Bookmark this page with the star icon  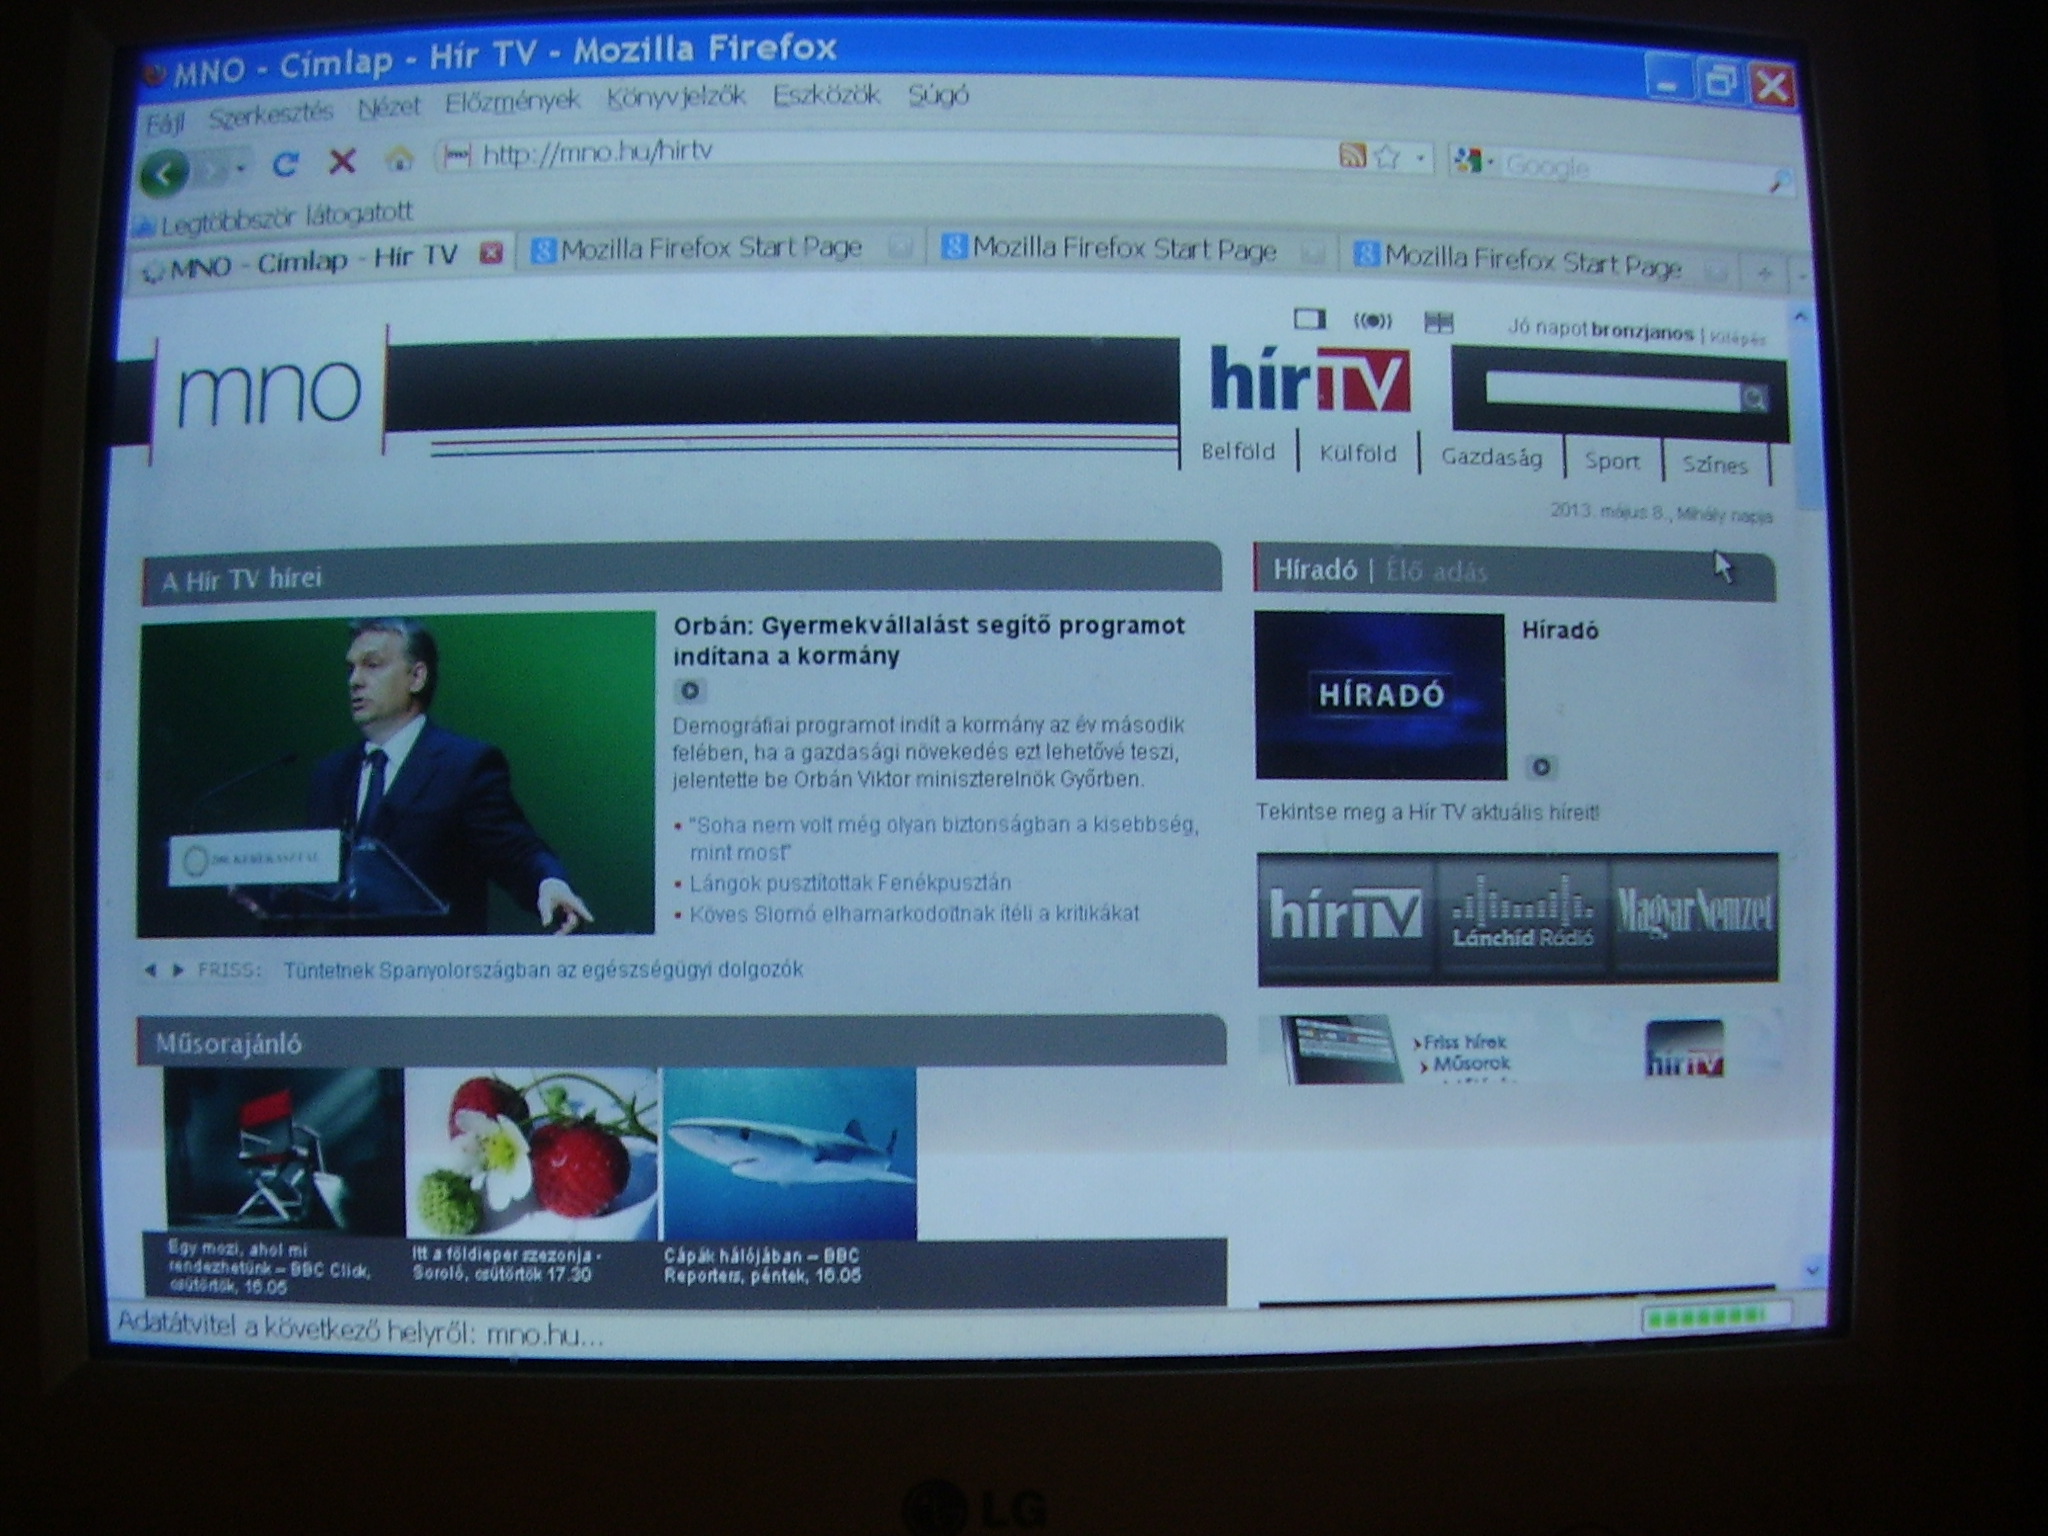(x=1387, y=156)
